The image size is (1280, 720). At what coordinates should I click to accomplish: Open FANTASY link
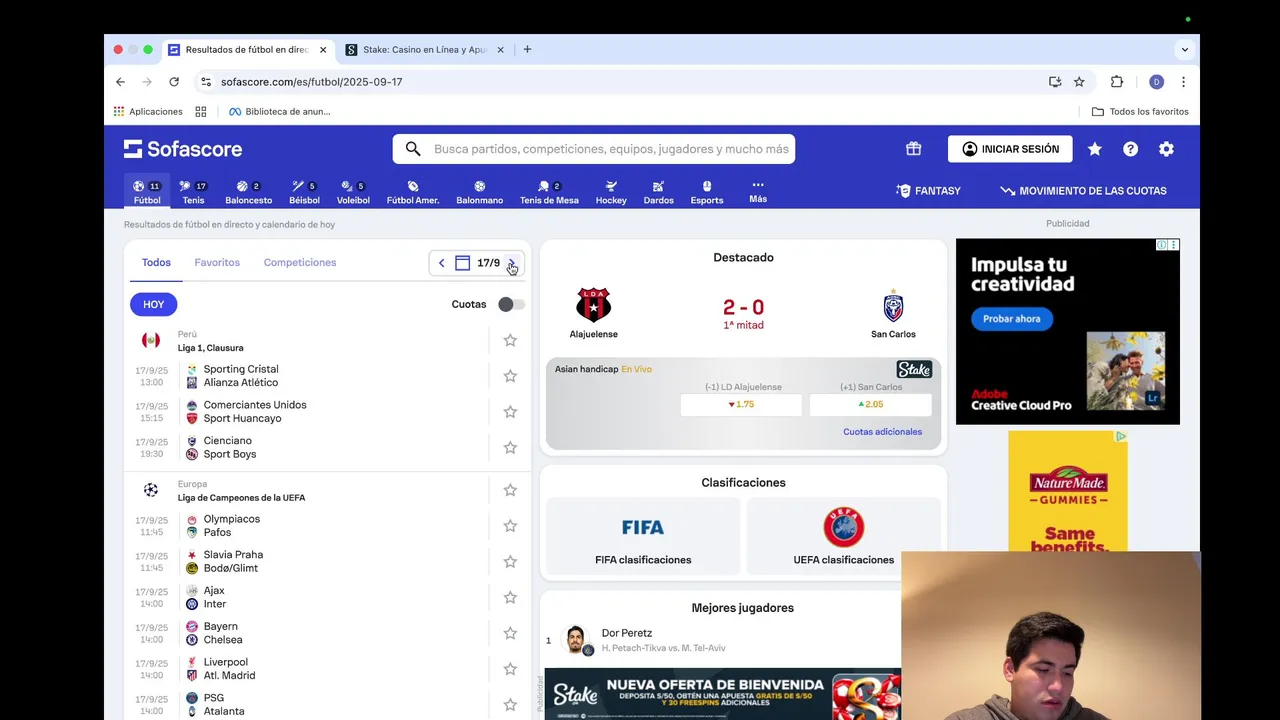(x=928, y=191)
